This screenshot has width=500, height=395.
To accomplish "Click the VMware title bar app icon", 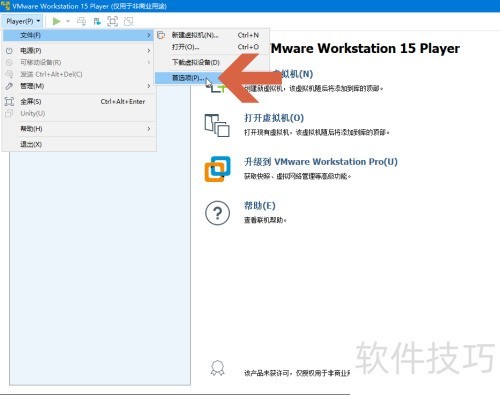I will point(6,6).
